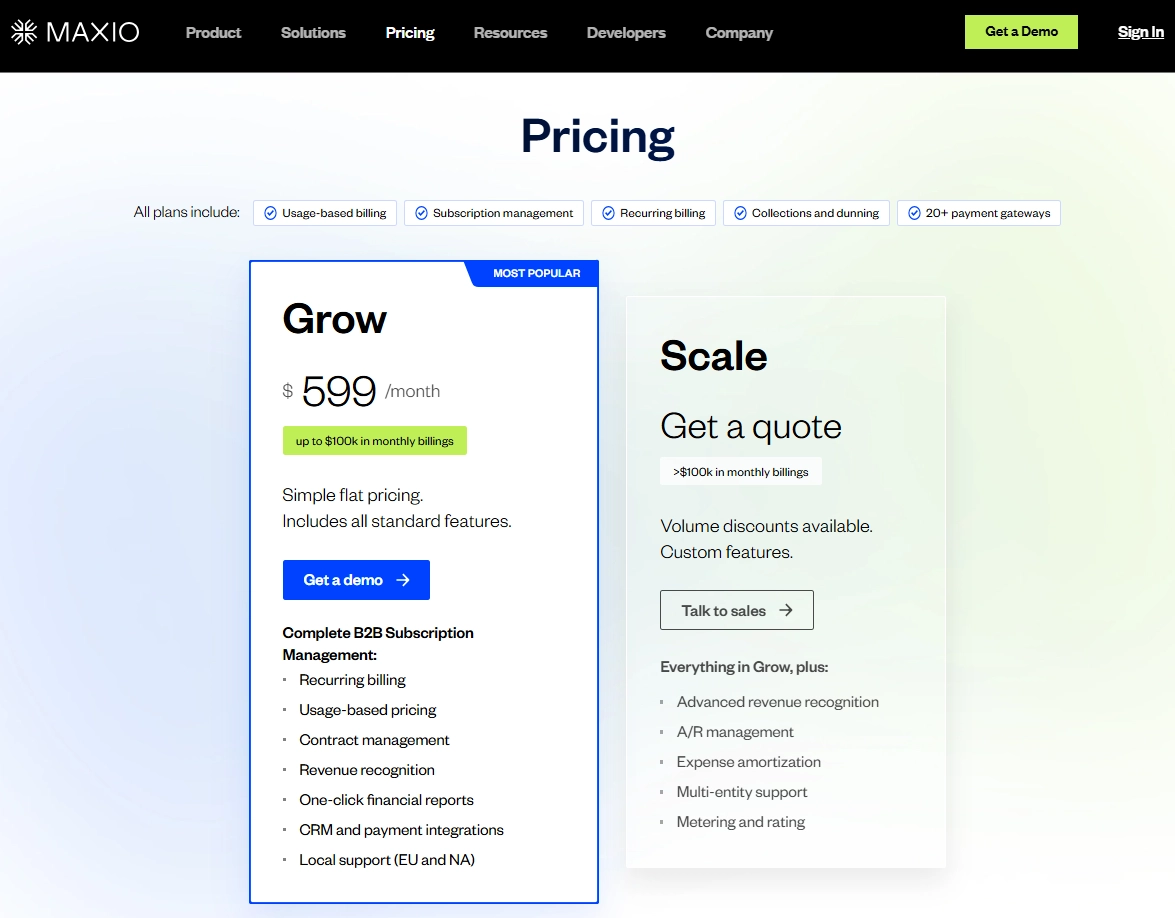
Task: Open the Company navigation link
Action: (739, 32)
